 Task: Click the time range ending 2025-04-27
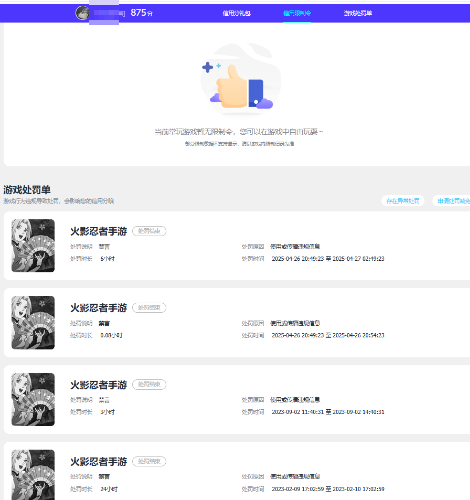[x=328, y=259]
